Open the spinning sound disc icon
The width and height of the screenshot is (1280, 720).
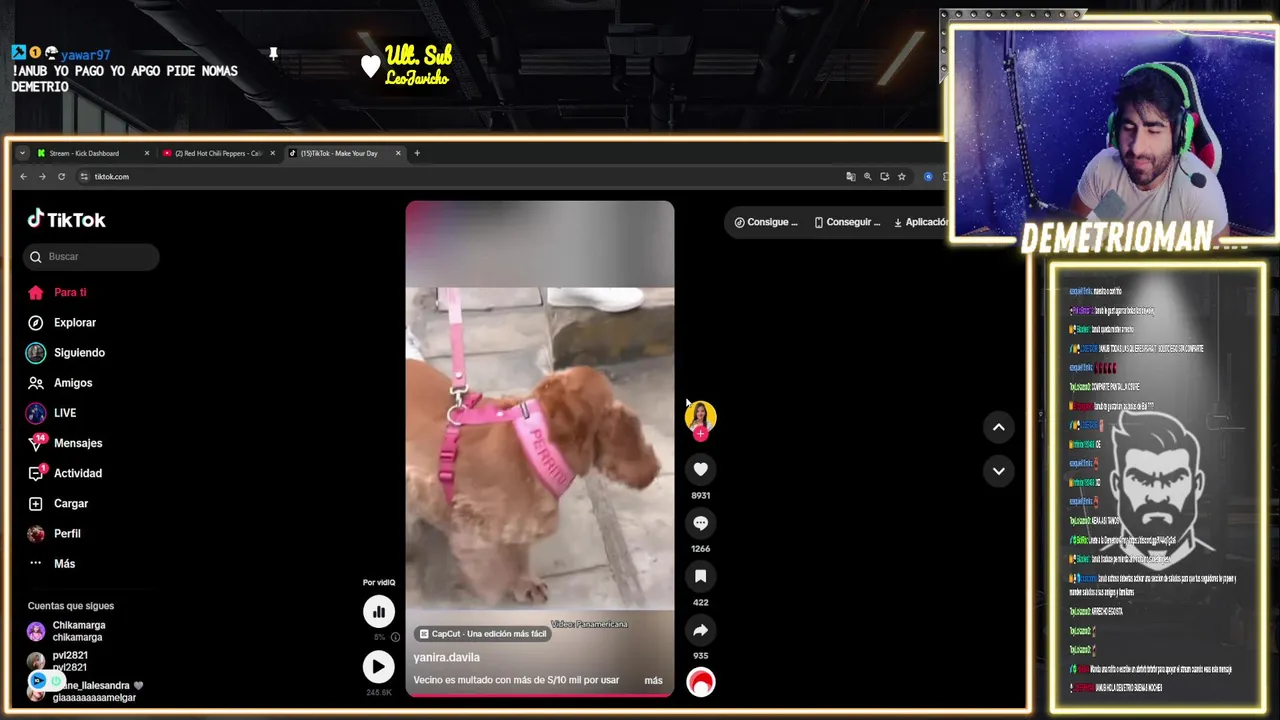coord(701,682)
